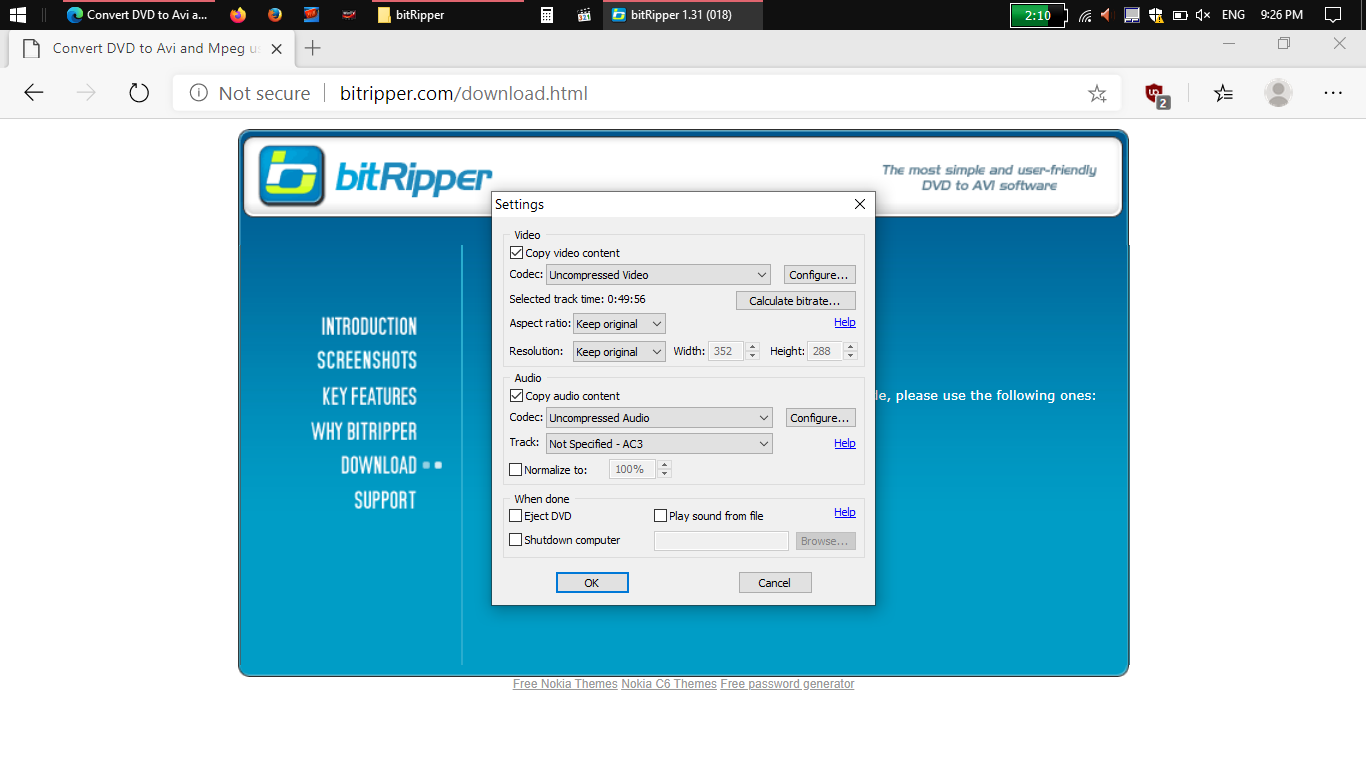Viewport: 1366px width, 768px height.
Task: Click Configure for the video codec
Action: click(819, 274)
